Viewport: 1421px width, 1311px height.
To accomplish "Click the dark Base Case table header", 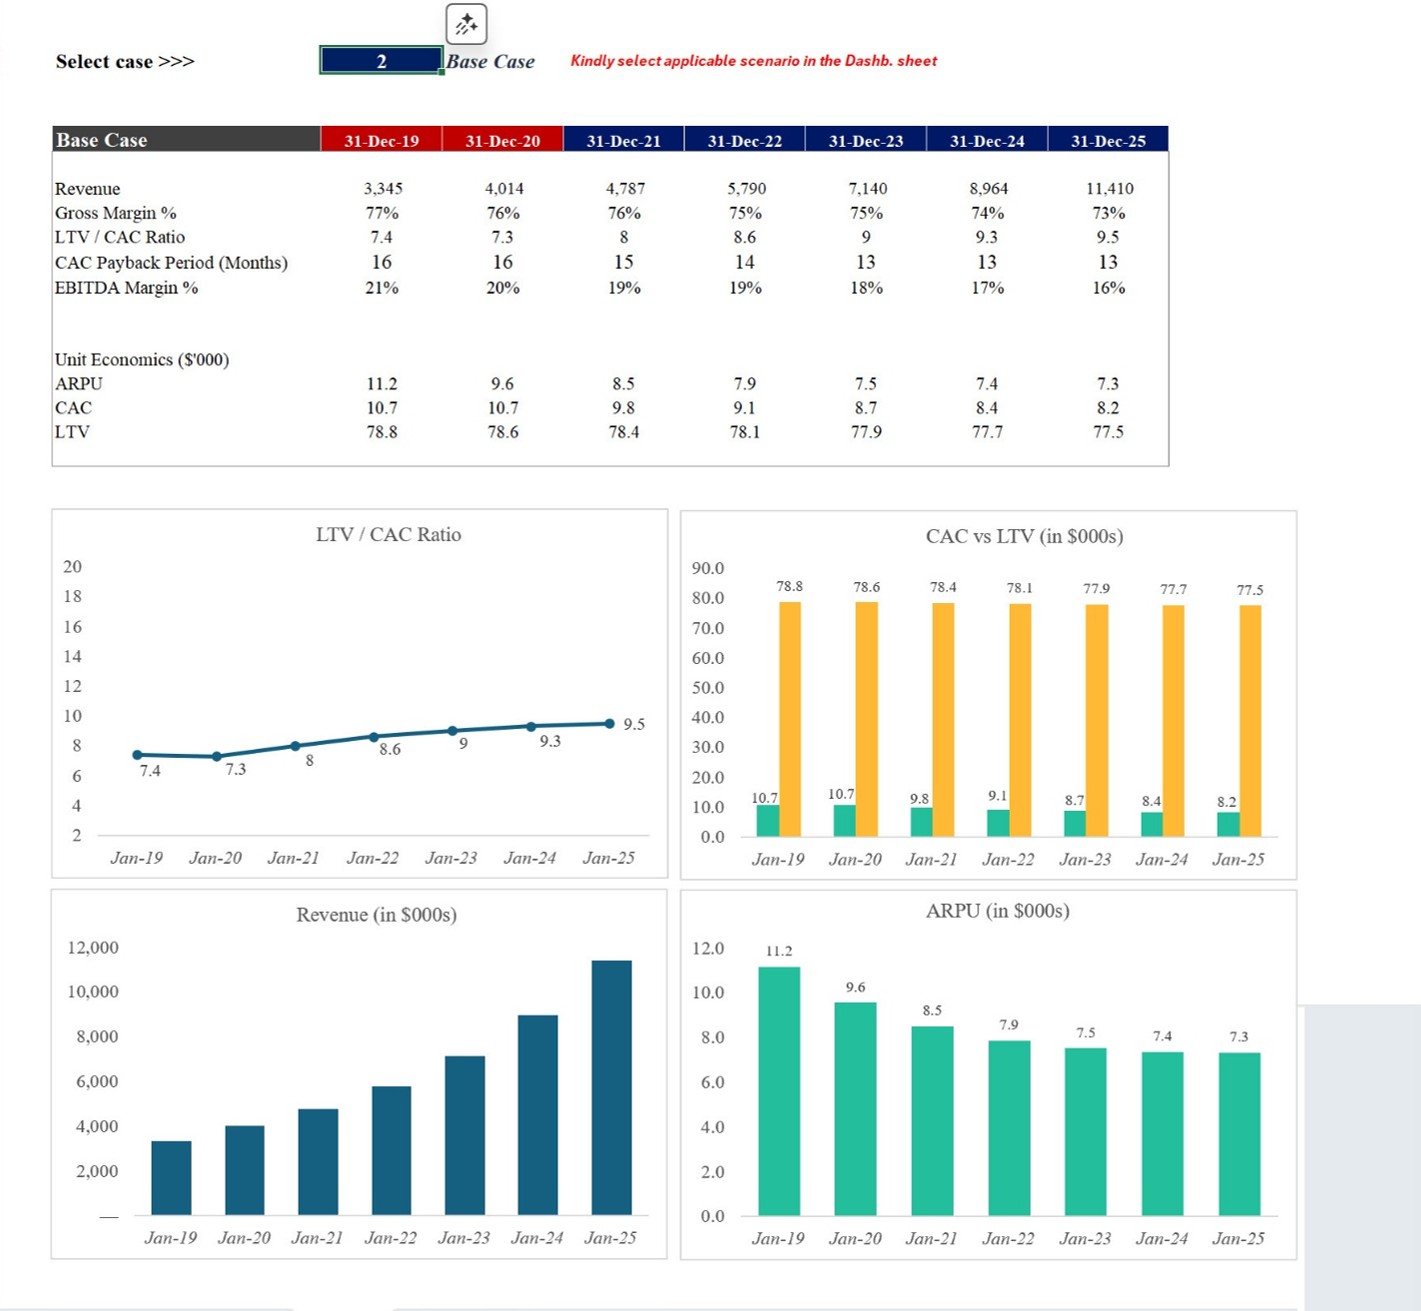I will click(x=186, y=140).
